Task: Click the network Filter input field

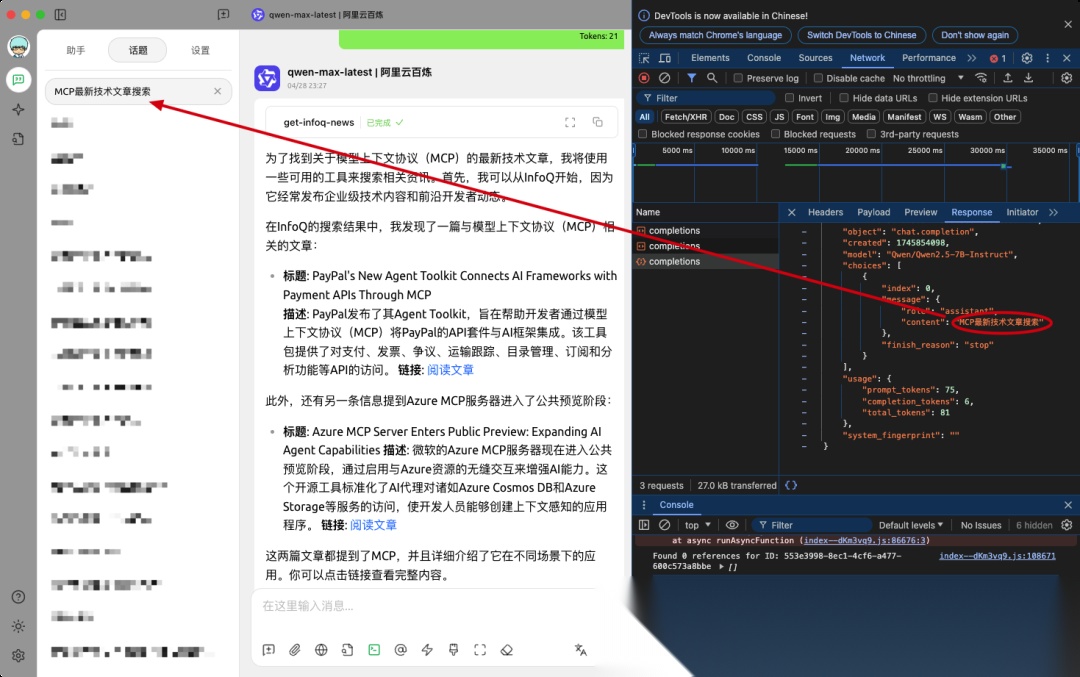Action: 705,98
